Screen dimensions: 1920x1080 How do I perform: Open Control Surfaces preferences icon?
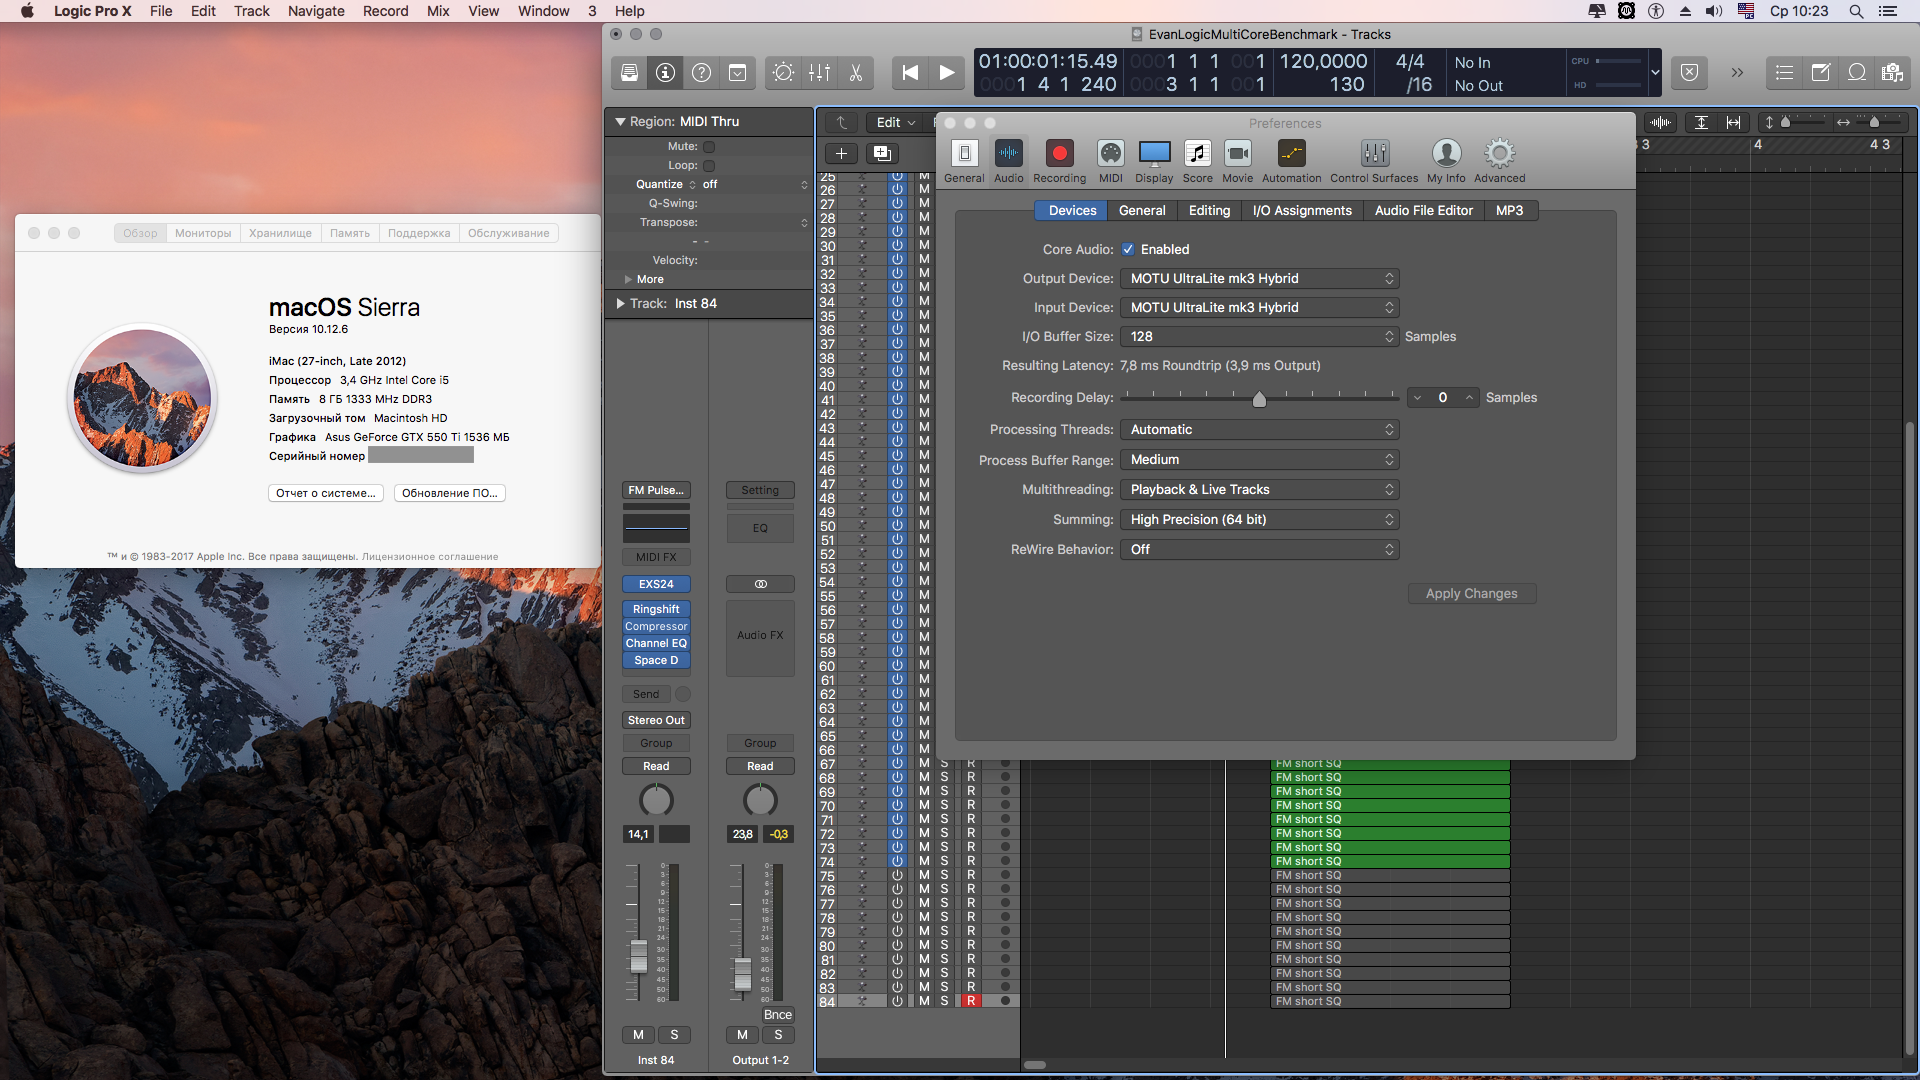[1374, 161]
